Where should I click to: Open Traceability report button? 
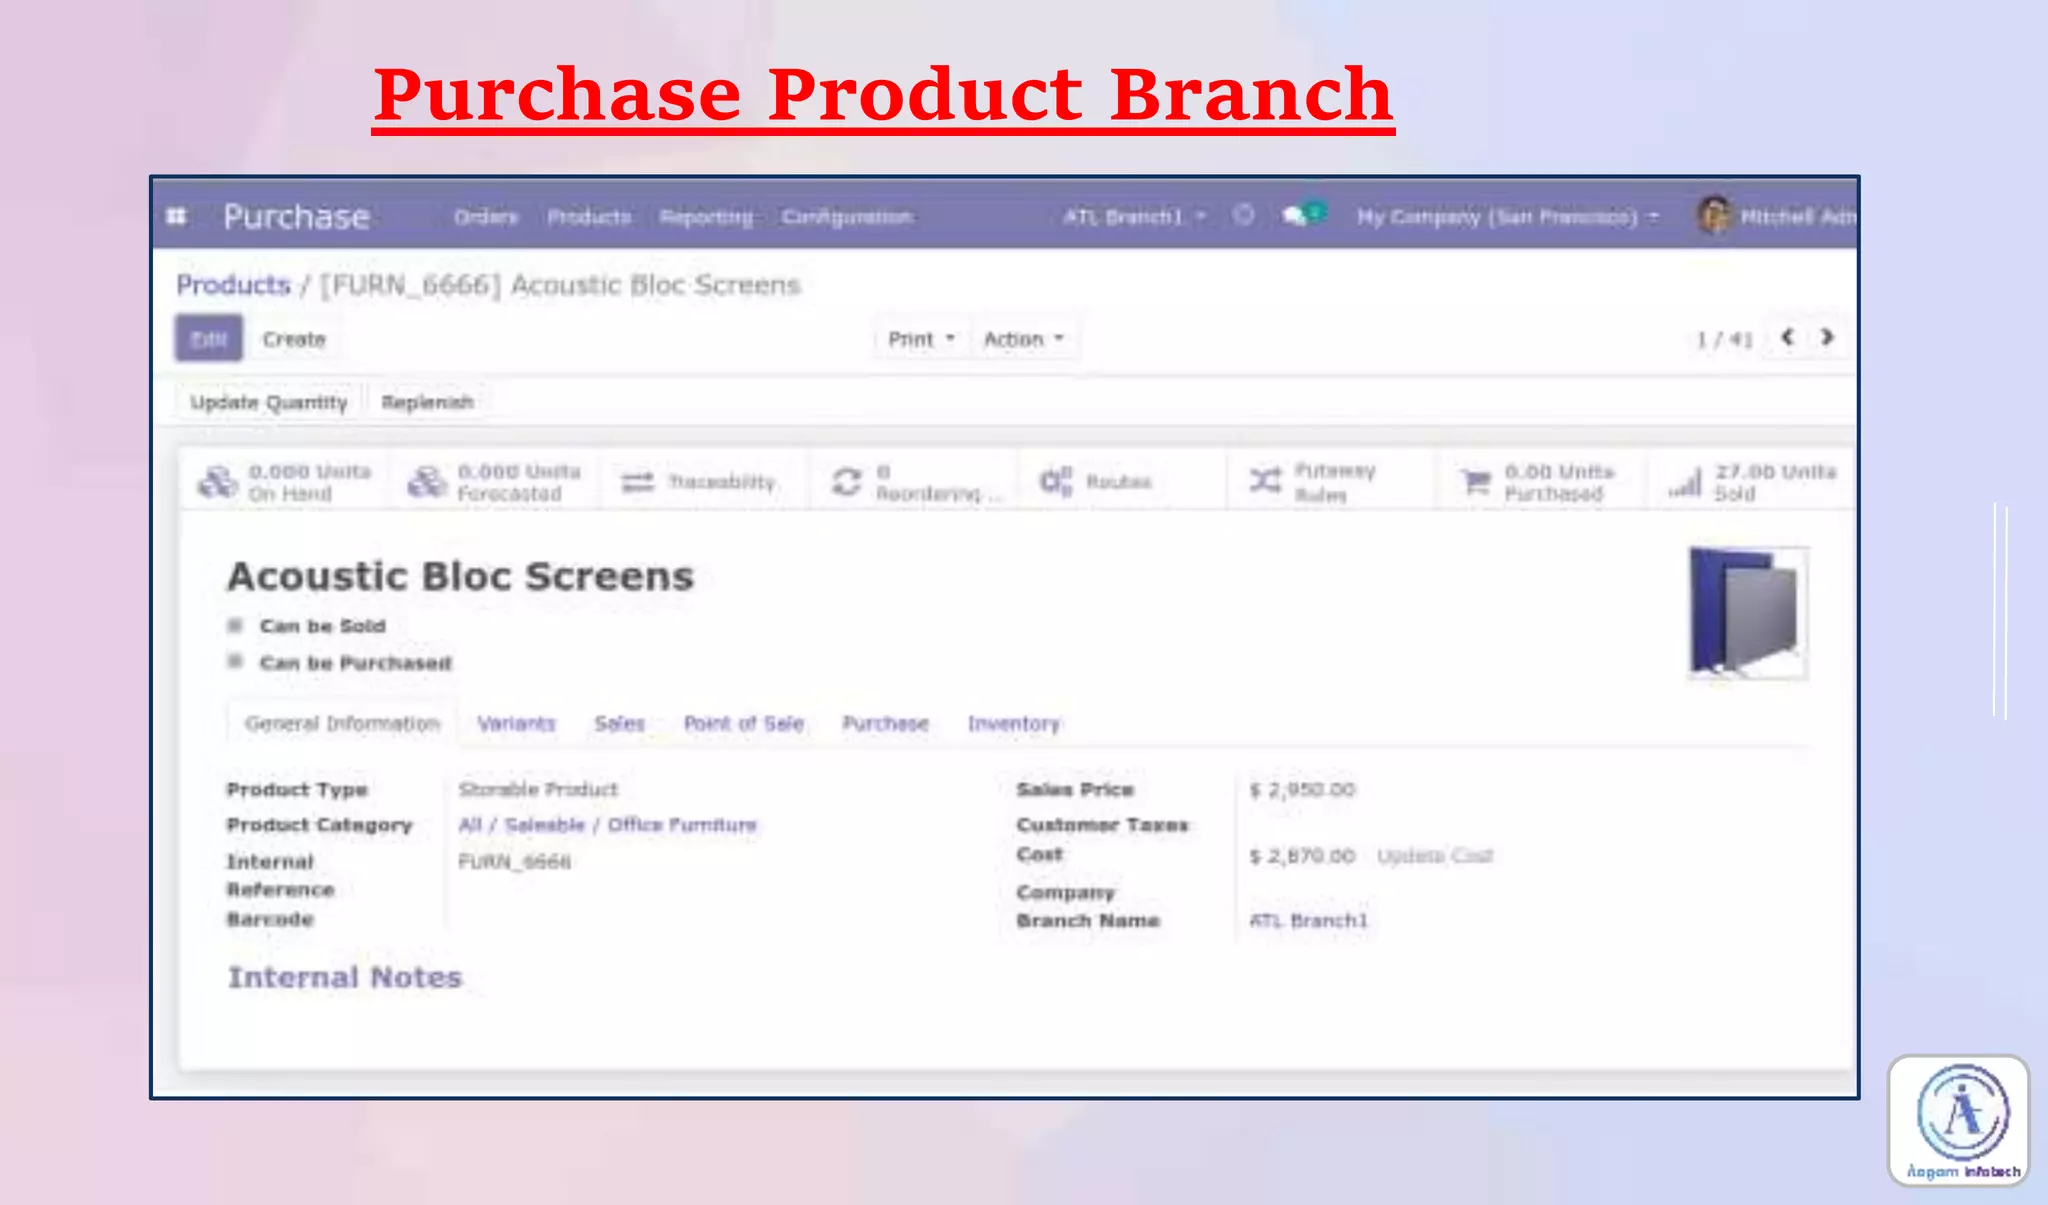(702, 482)
